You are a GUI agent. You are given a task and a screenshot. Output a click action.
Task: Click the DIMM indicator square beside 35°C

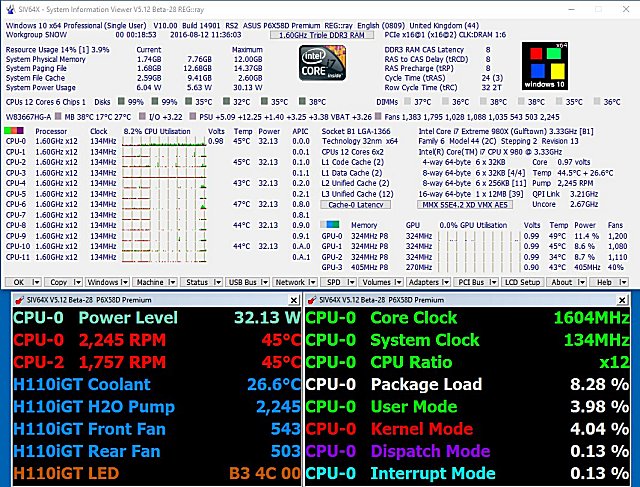[x=559, y=101]
